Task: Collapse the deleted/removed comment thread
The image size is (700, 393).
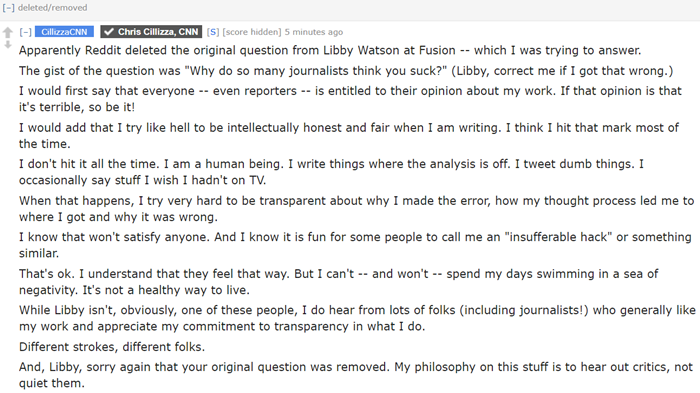Action: click(8, 8)
